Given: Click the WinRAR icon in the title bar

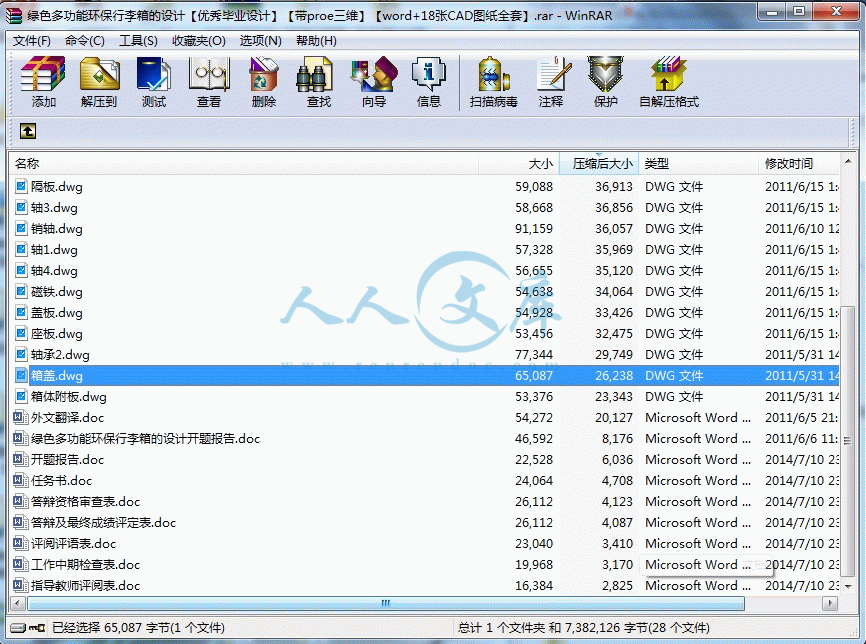Looking at the screenshot, I should pos(14,15).
